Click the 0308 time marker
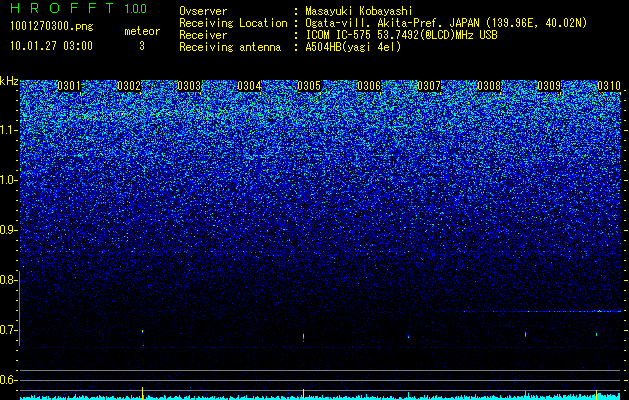629x400 pixels. [x=489, y=86]
